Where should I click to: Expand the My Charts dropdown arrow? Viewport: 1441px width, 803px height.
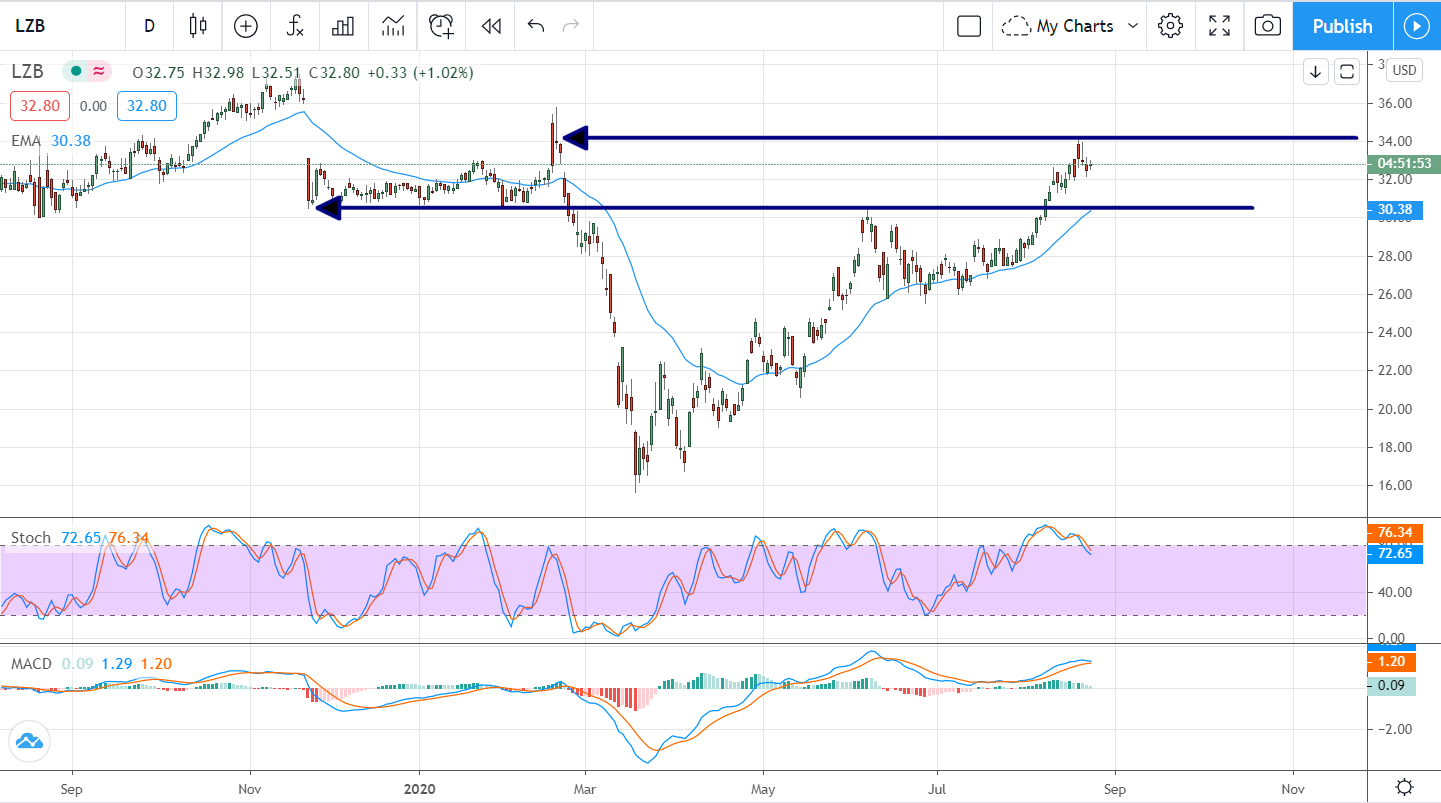pyautogui.click(x=1133, y=26)
